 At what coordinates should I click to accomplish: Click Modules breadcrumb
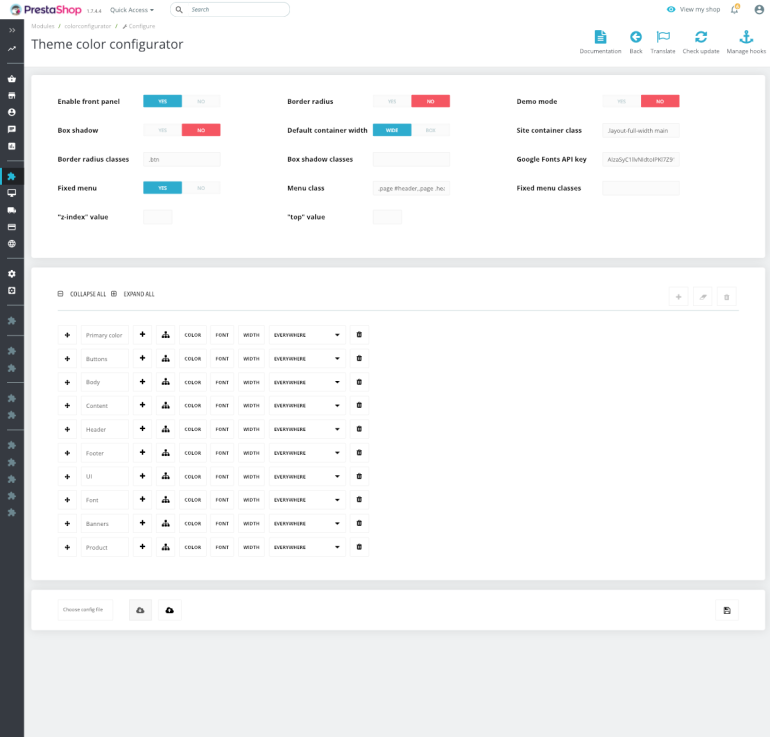(43, 26)
